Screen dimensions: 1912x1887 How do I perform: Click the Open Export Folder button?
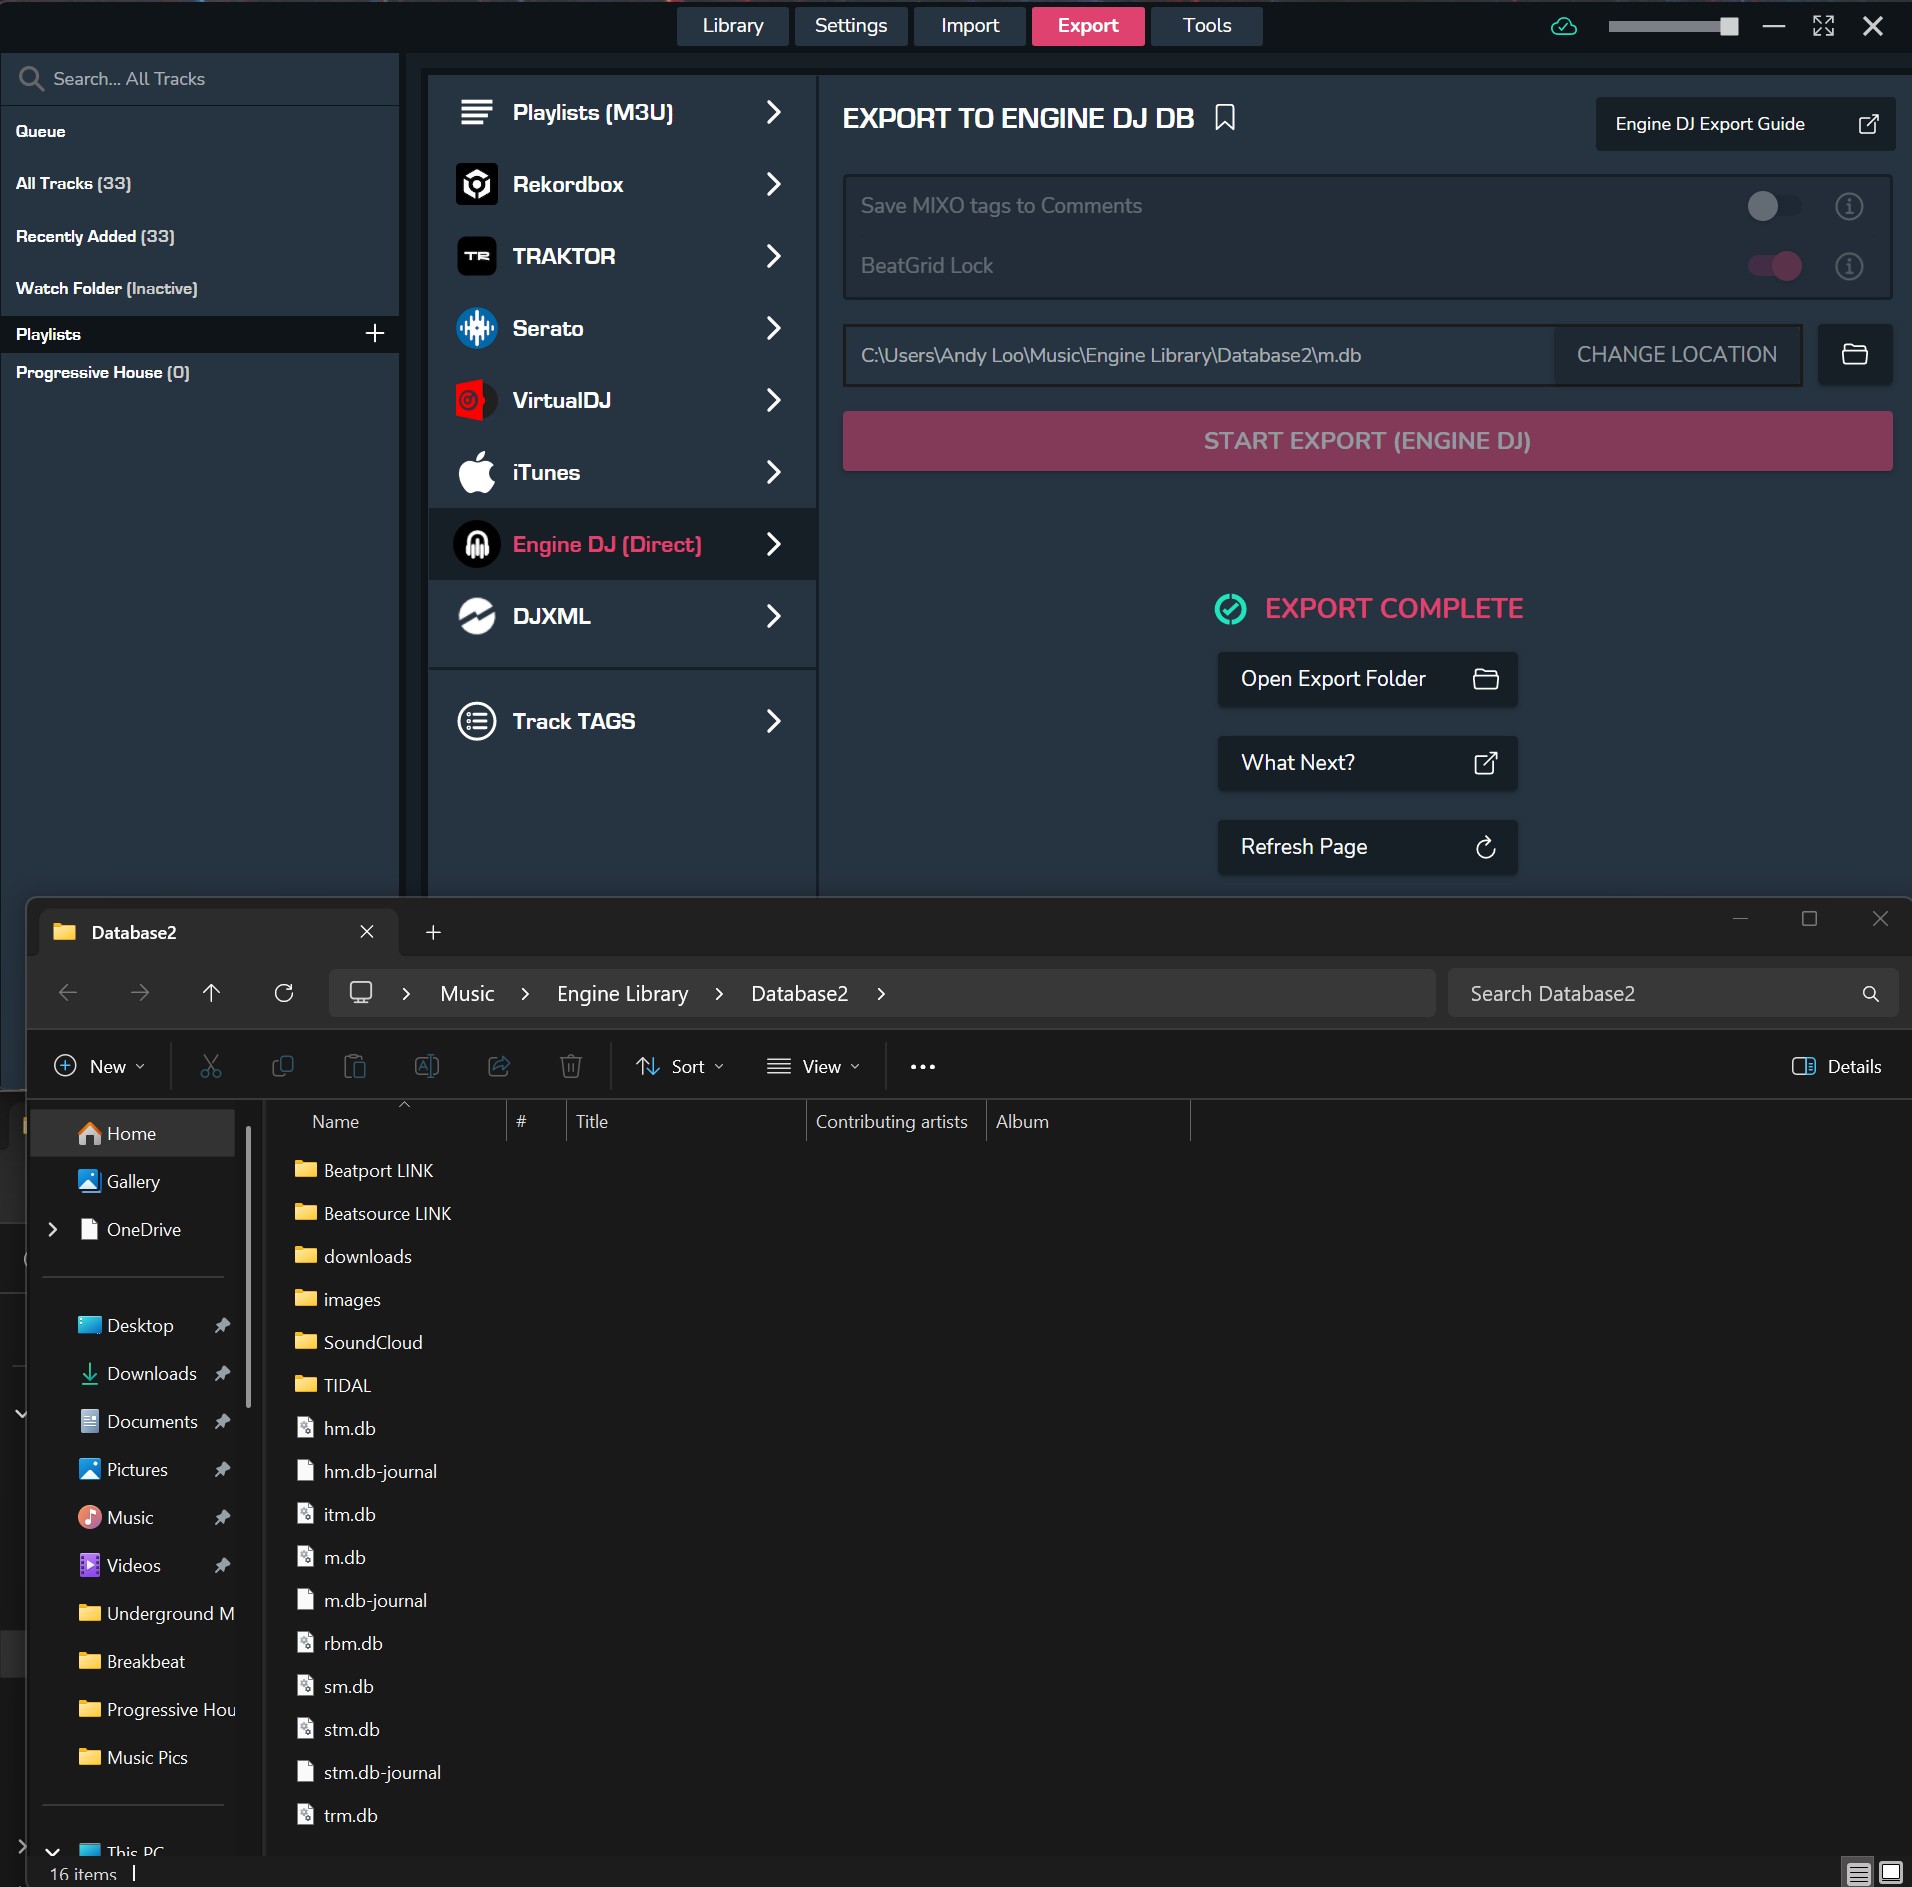click(x=1367, y=679)
